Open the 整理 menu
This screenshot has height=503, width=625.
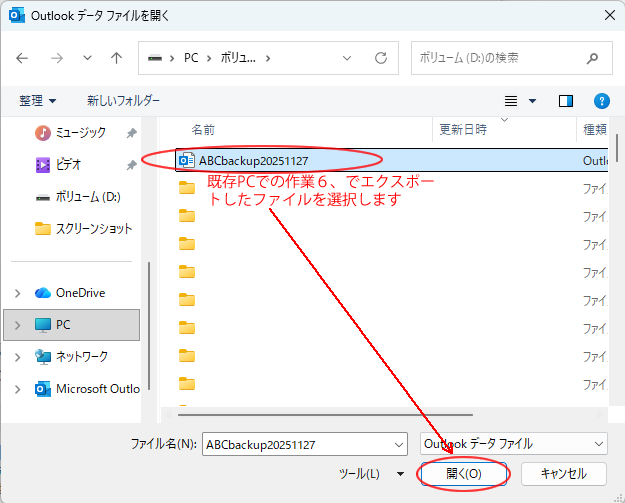click(37, 100)
